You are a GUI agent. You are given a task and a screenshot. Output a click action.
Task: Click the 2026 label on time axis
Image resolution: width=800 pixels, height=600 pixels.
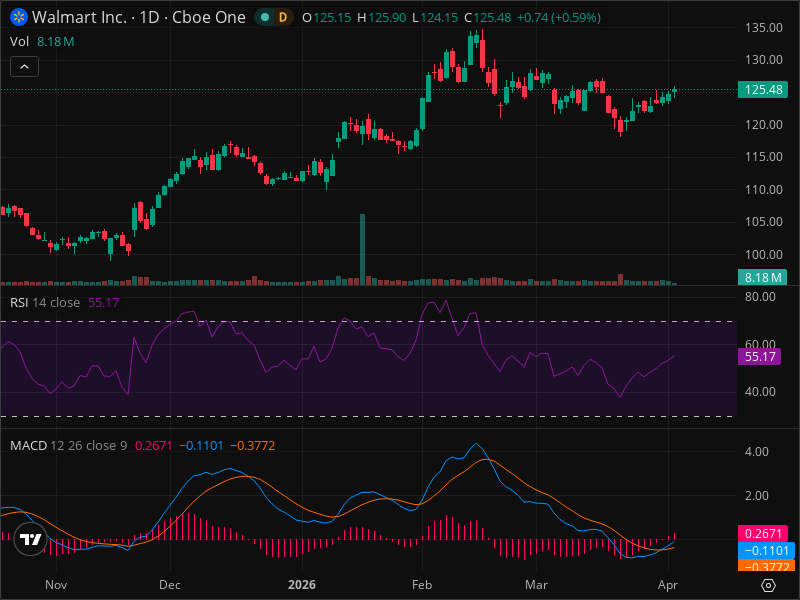302,585
